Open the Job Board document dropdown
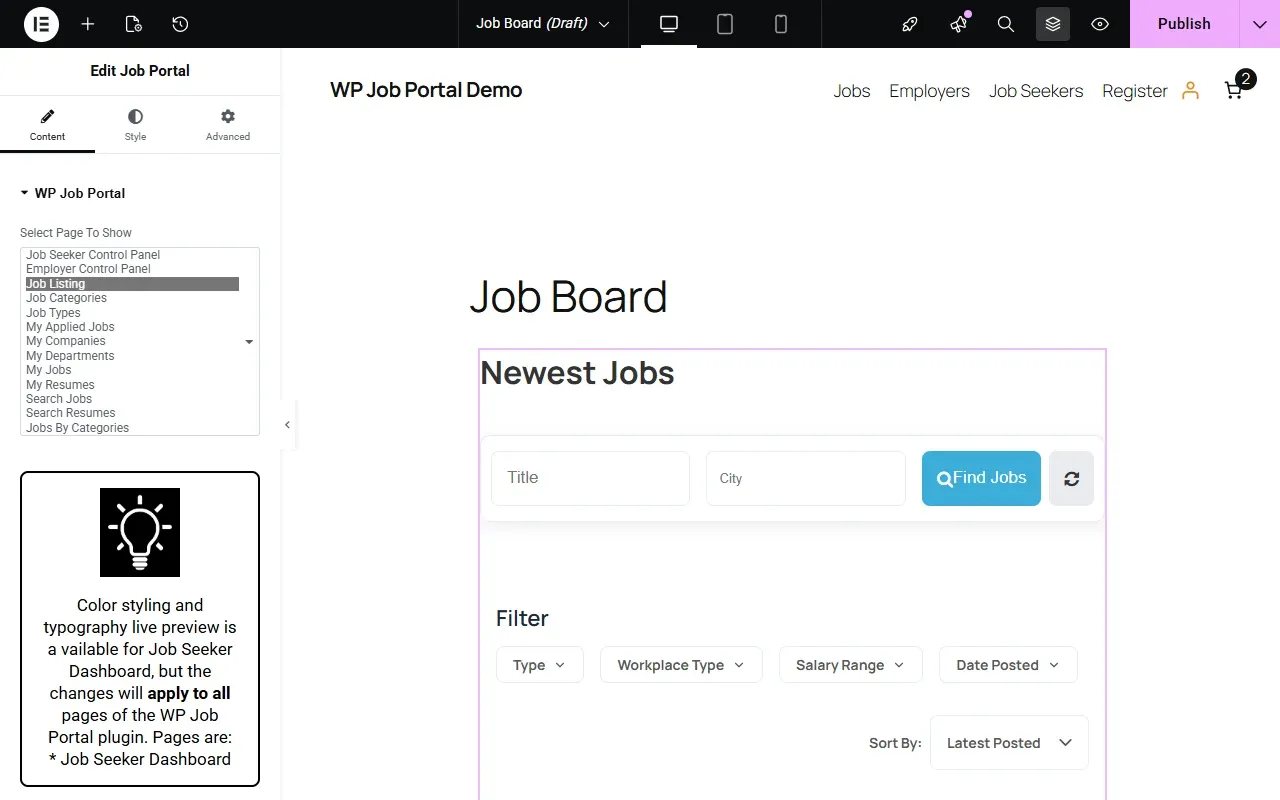The height and width of the screenshot is (800, 1280). click(x=543, y=24)
